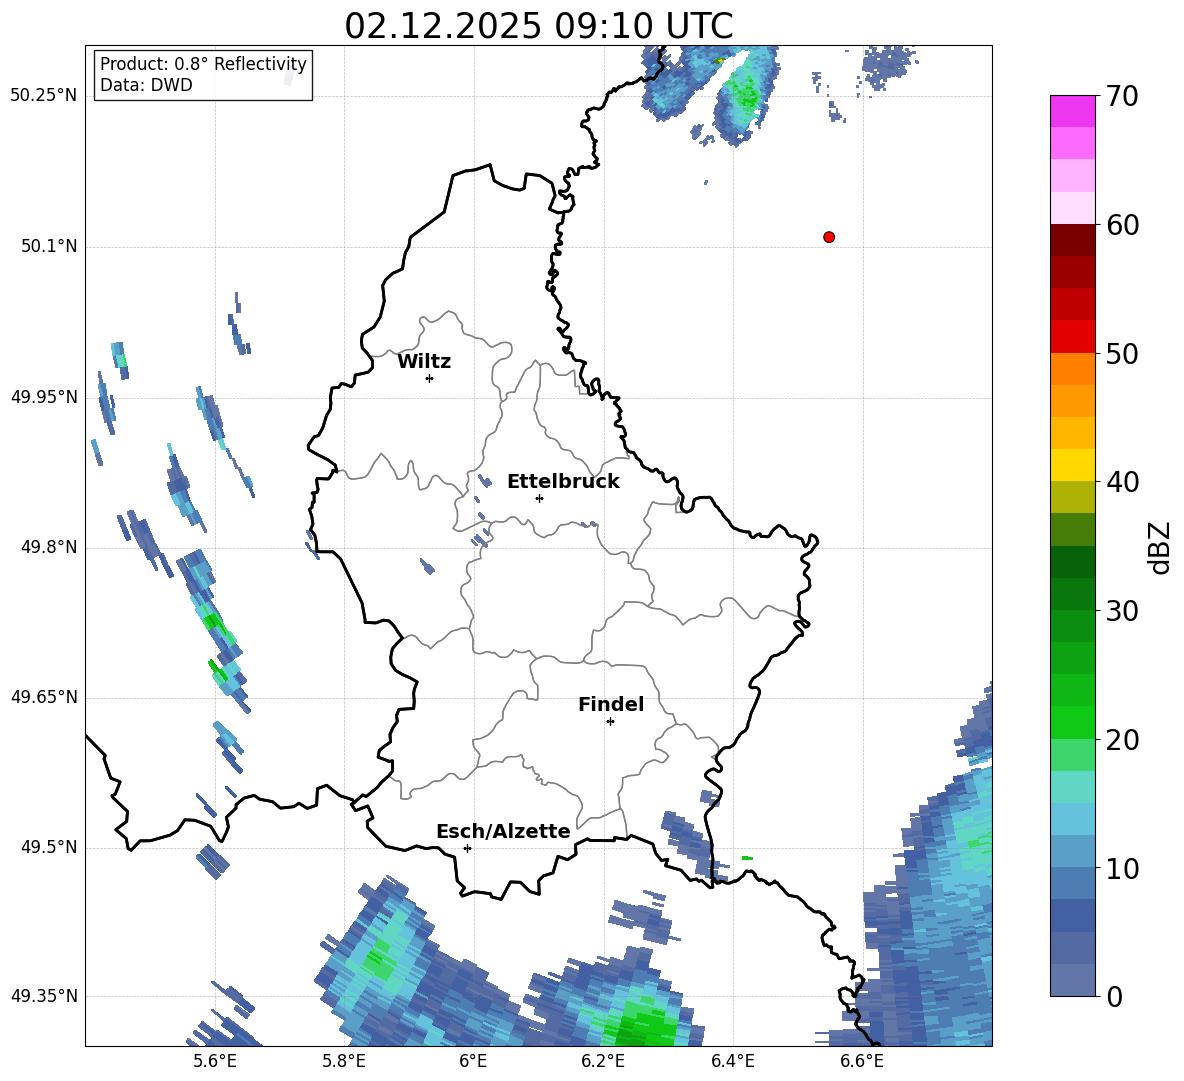
Task: Click the 6.6°E longitude label
Action: point(862,1061)
